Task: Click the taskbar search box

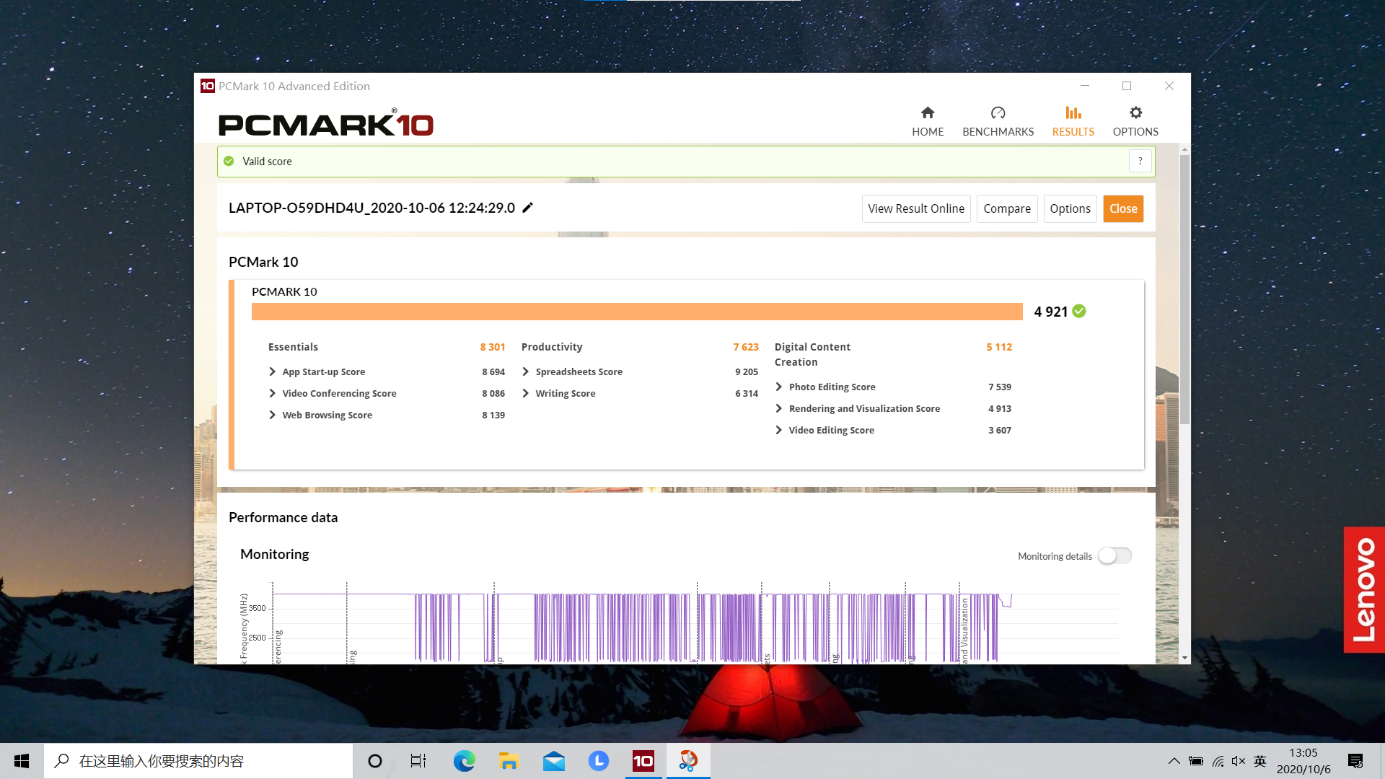Action: pos(198,761)
